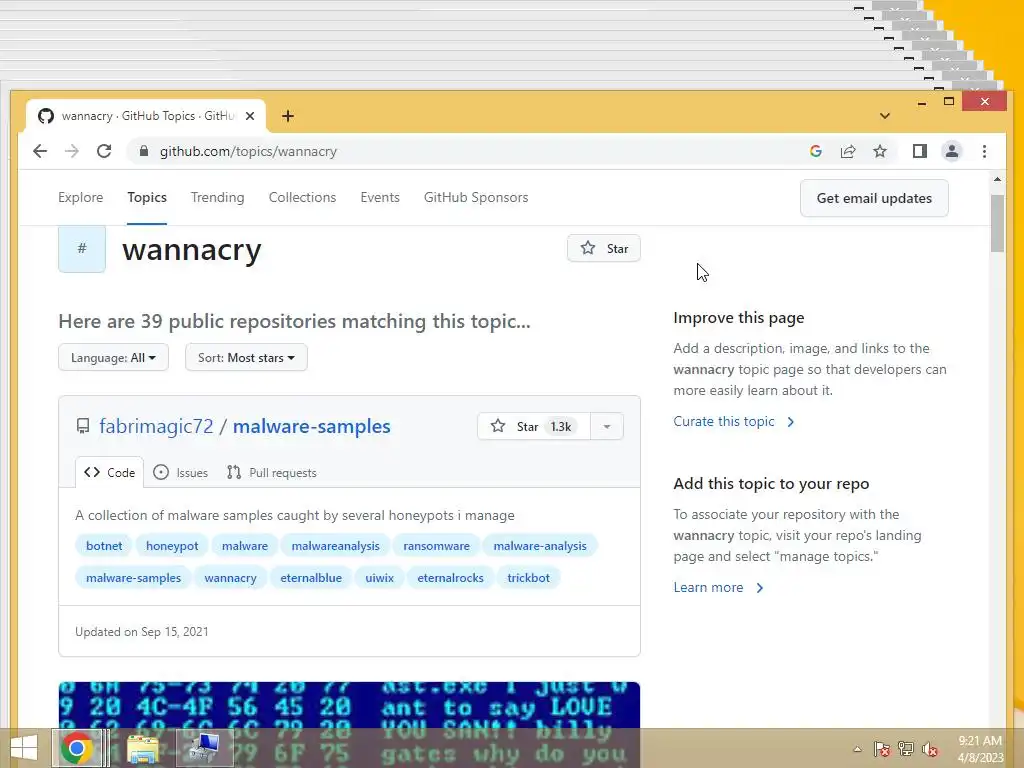The width and height of the screenshot is (1024, 768).
Task: Open File Explorer from taskbar
Action: [x=142, y=749]
